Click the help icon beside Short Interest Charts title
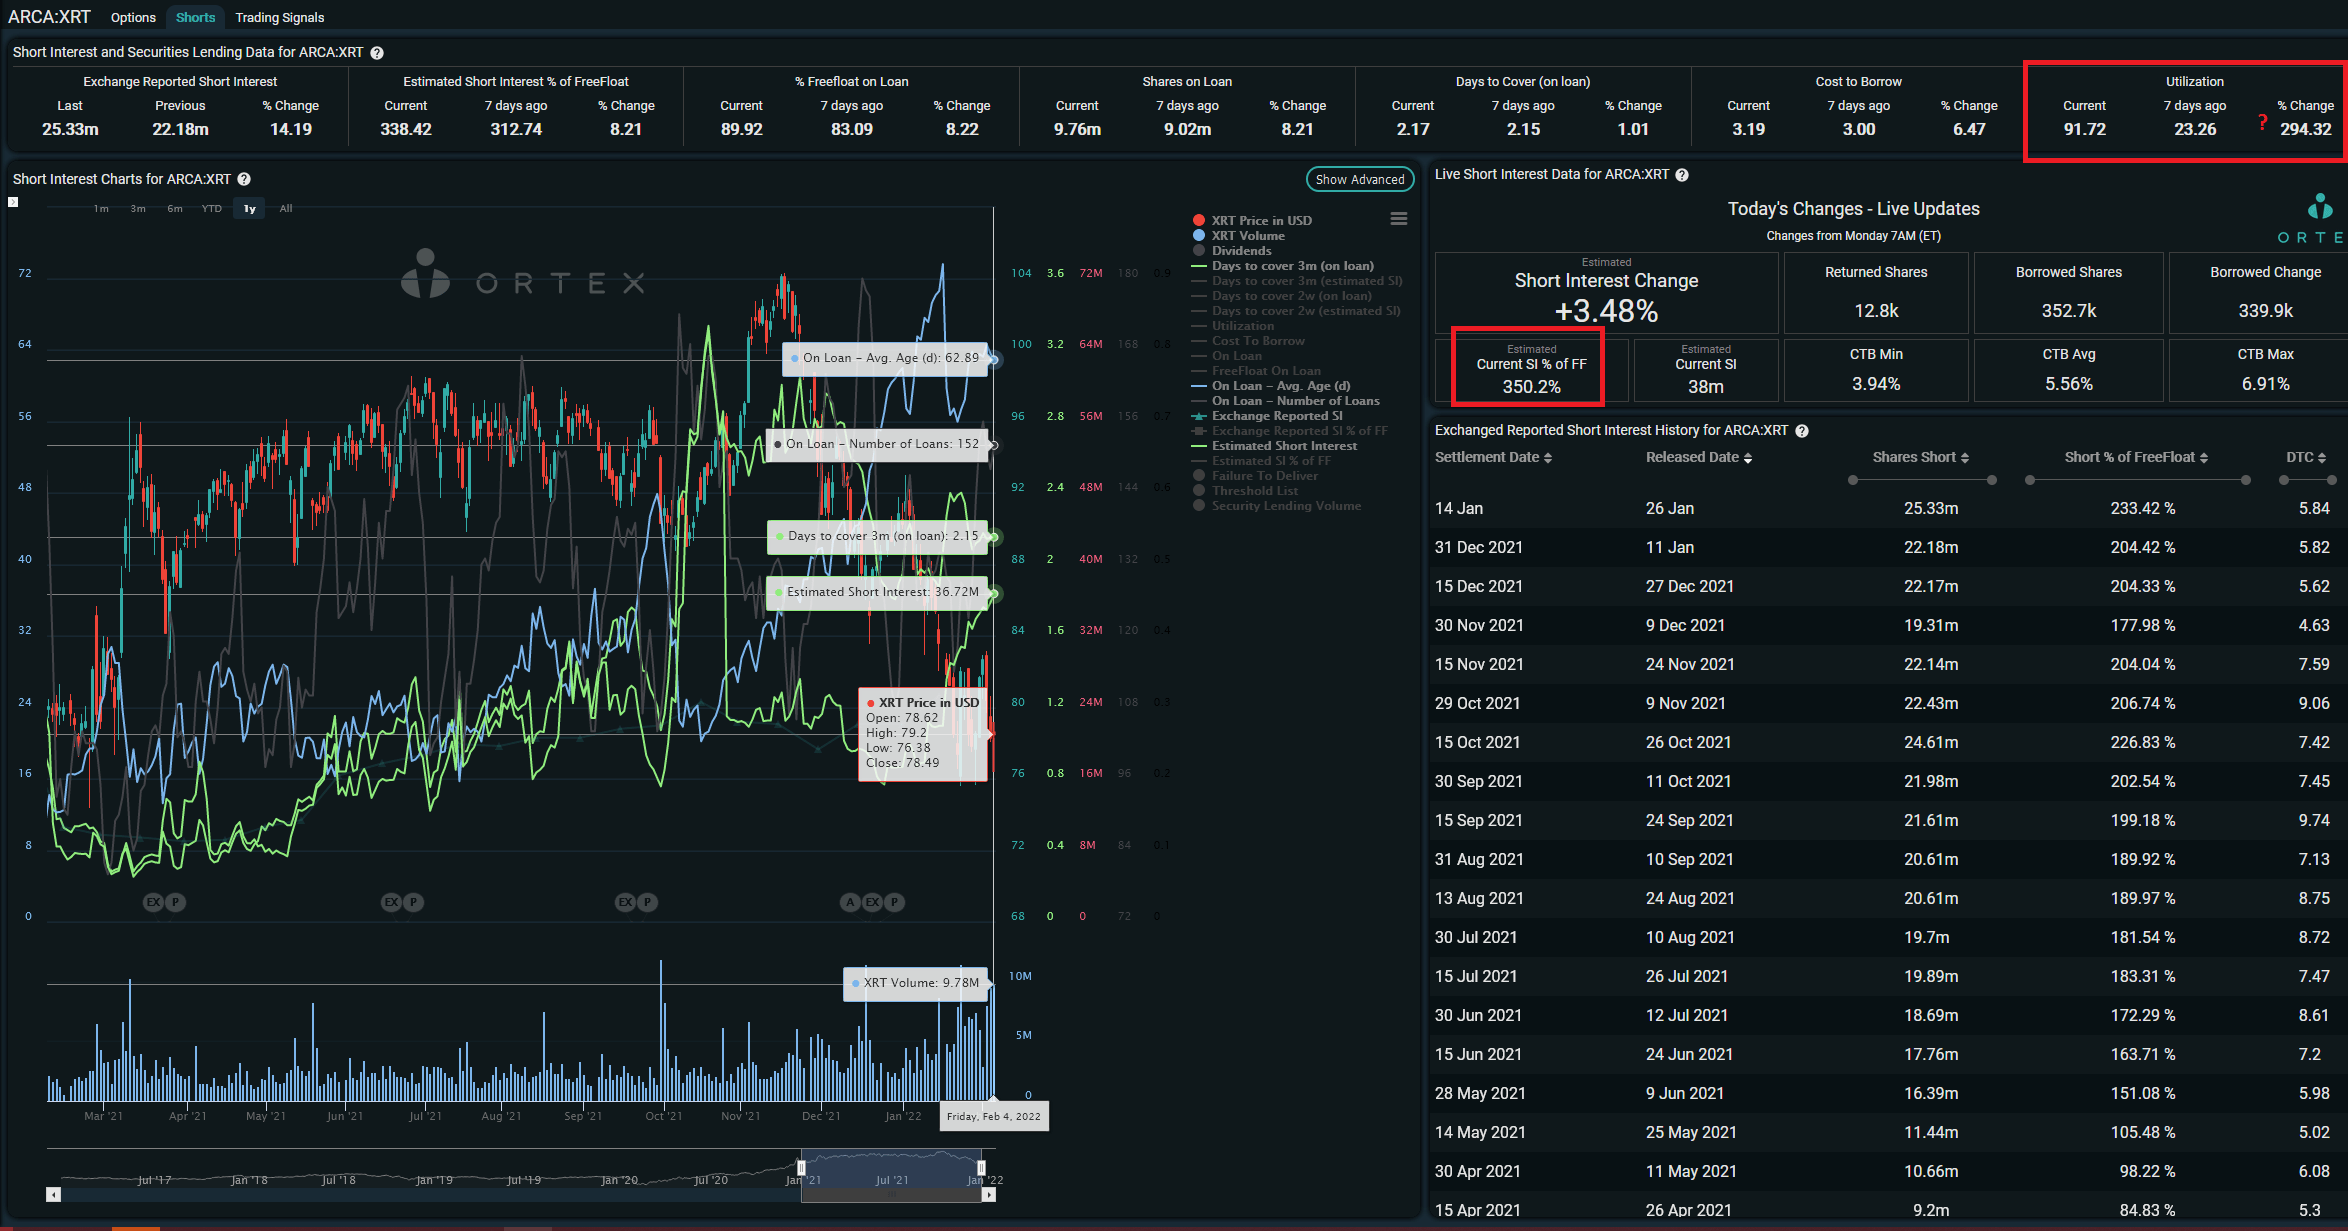The width and height of the screenshot is (2348, 1231). tap(244, 179)
